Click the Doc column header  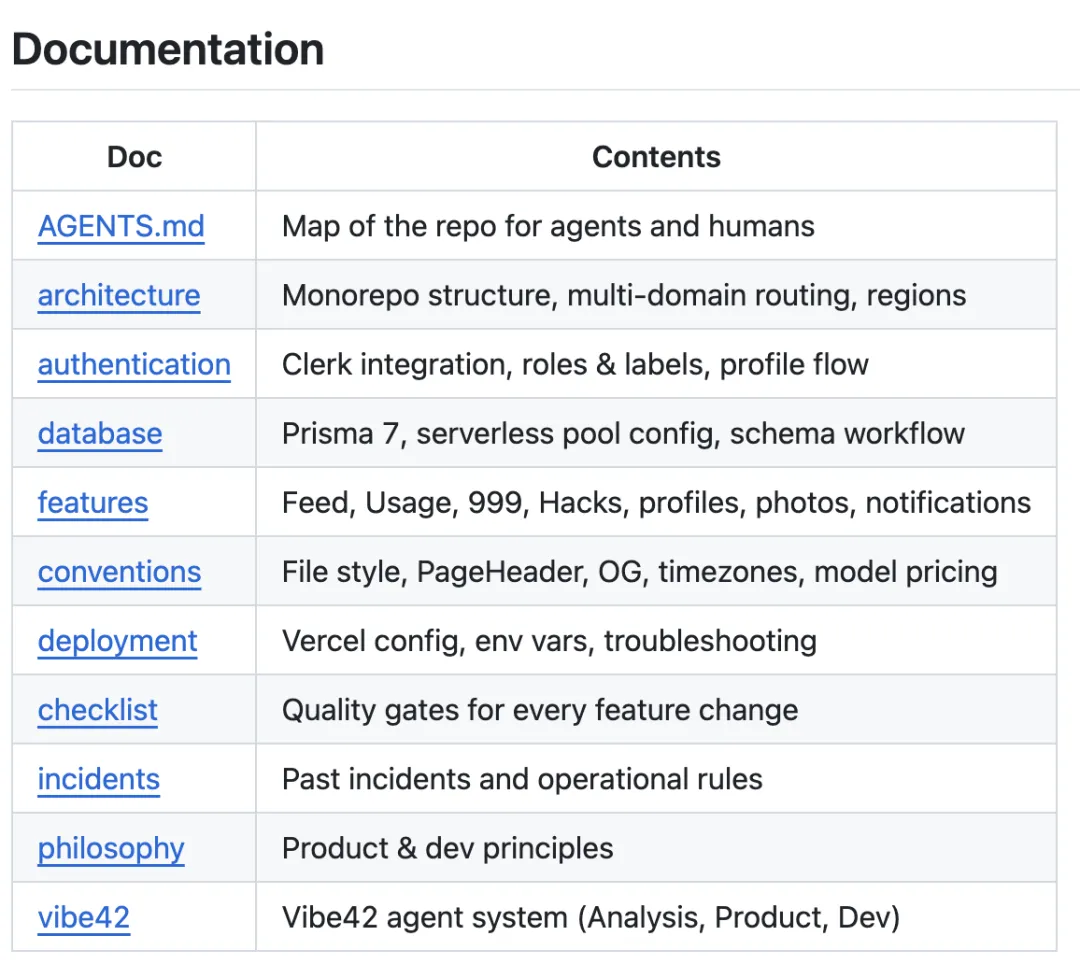tap(134, 157)
